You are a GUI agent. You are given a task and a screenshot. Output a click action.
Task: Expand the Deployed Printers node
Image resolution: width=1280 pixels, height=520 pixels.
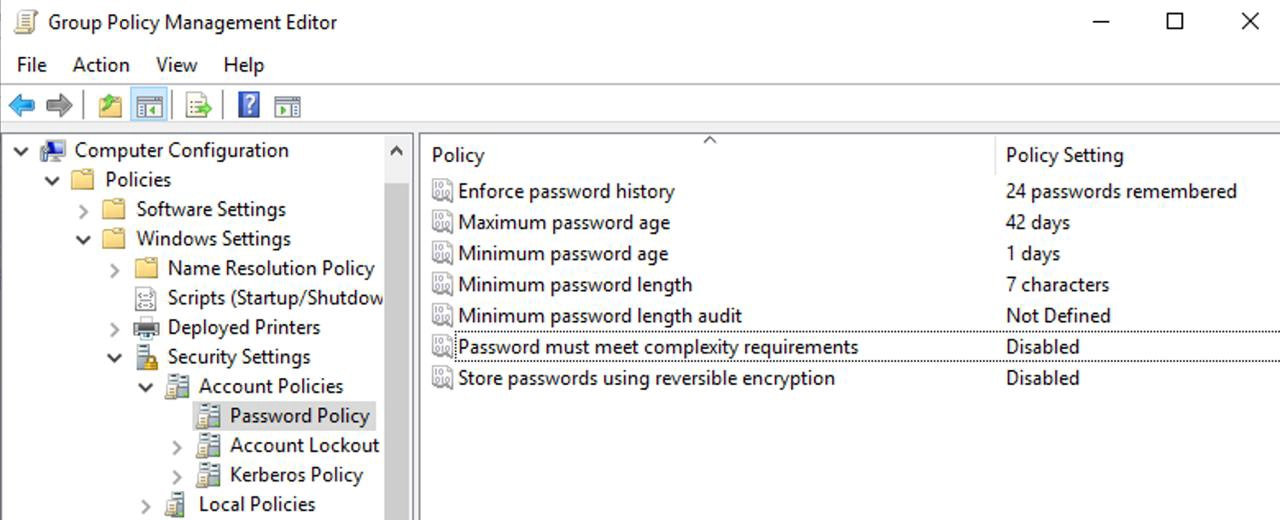tap(115, 328)
